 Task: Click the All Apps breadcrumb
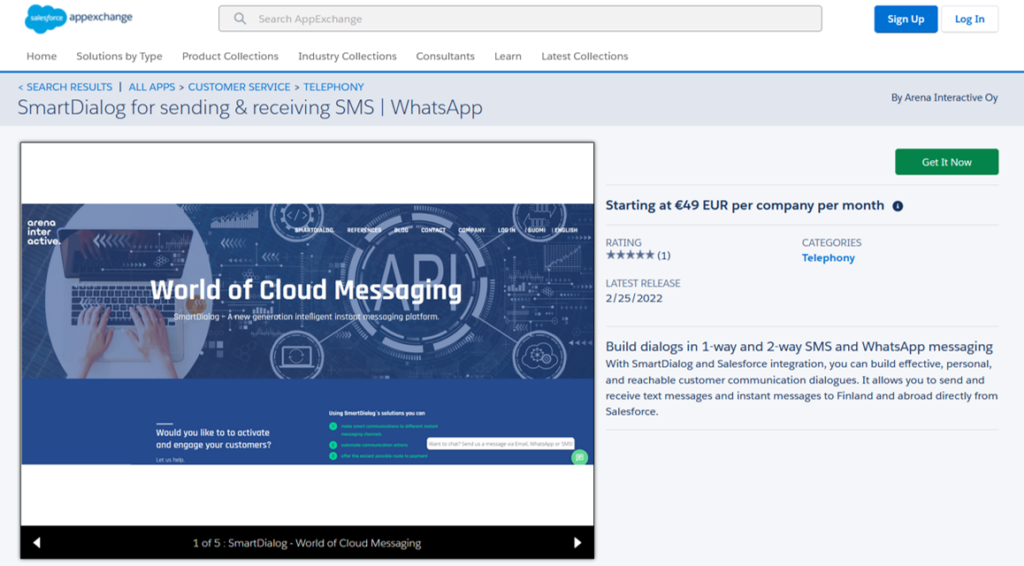point(152,87)
